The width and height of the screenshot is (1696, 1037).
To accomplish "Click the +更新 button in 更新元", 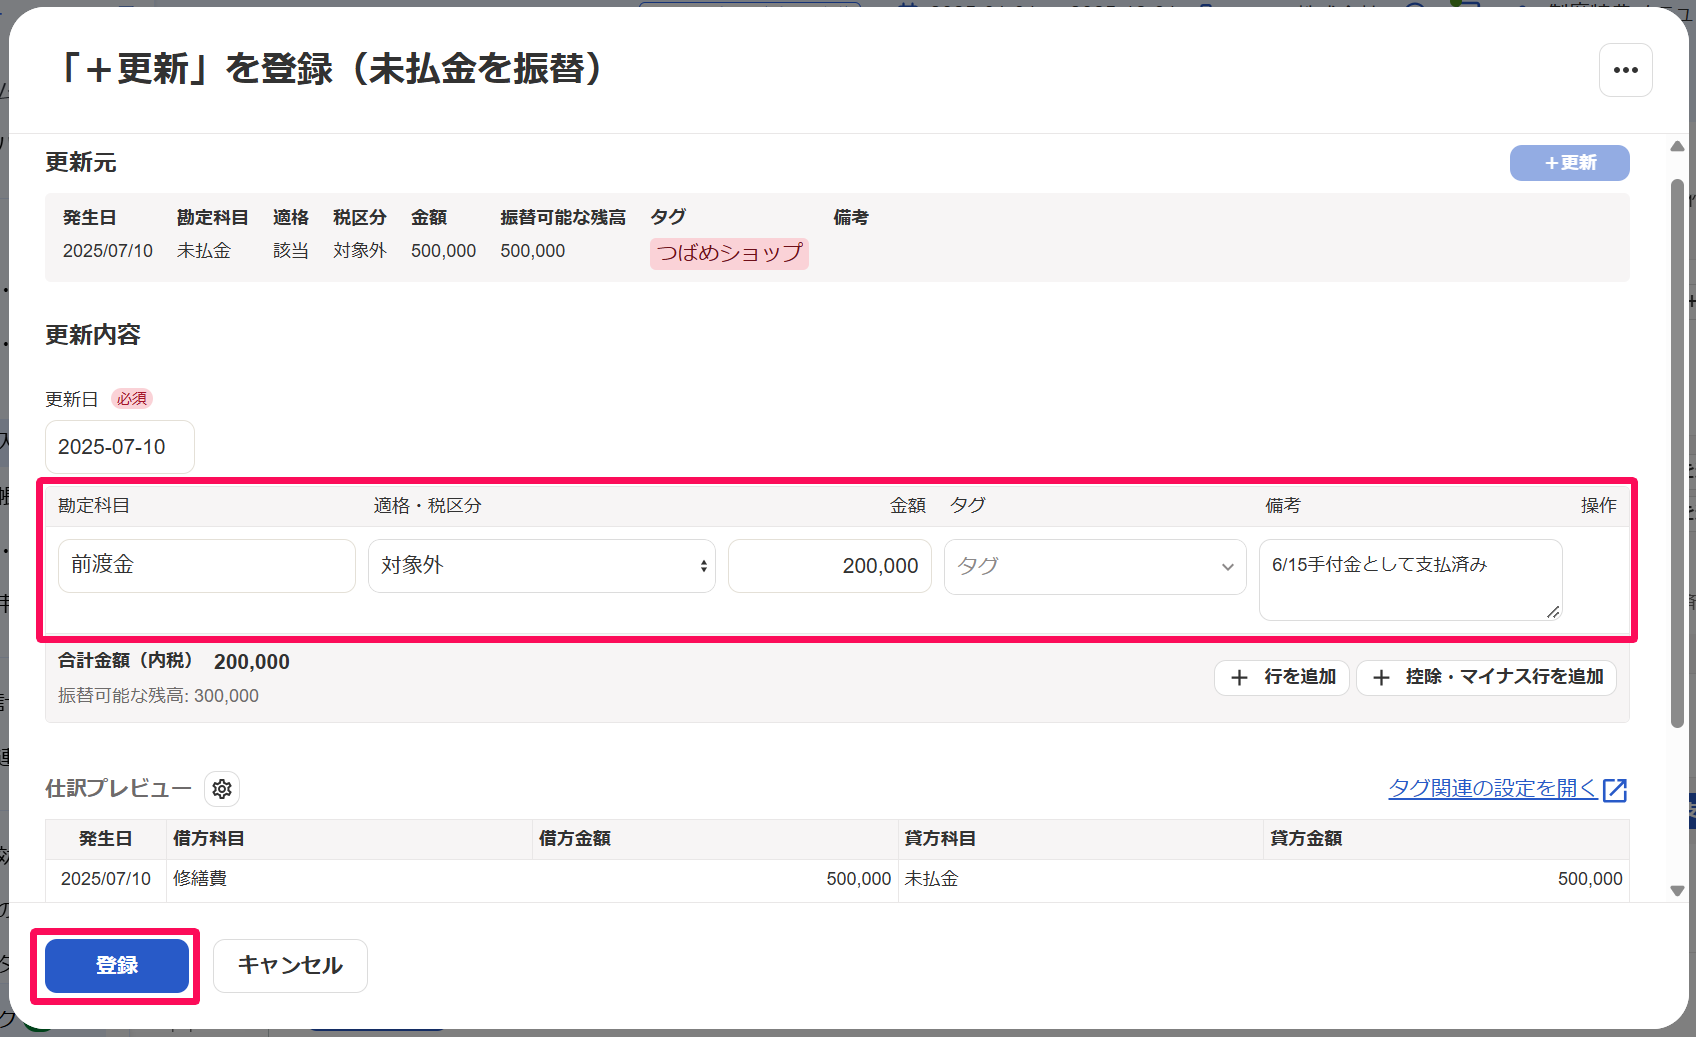I will pos(1569,163).
